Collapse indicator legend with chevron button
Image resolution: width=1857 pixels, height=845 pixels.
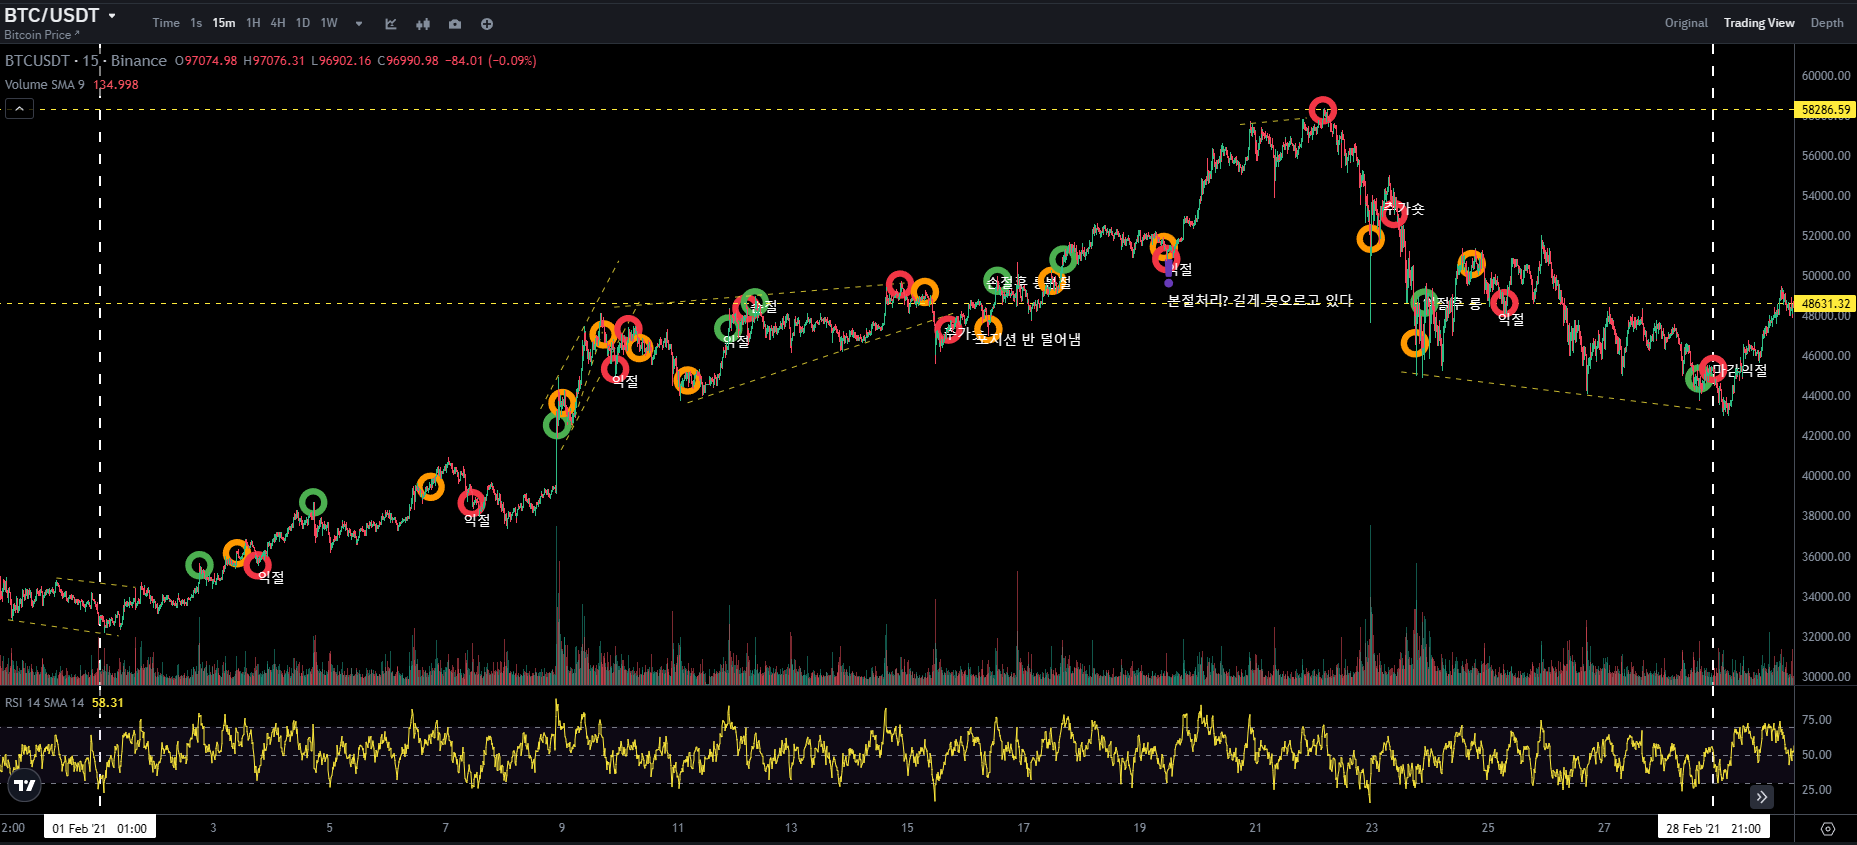[19, 109]
